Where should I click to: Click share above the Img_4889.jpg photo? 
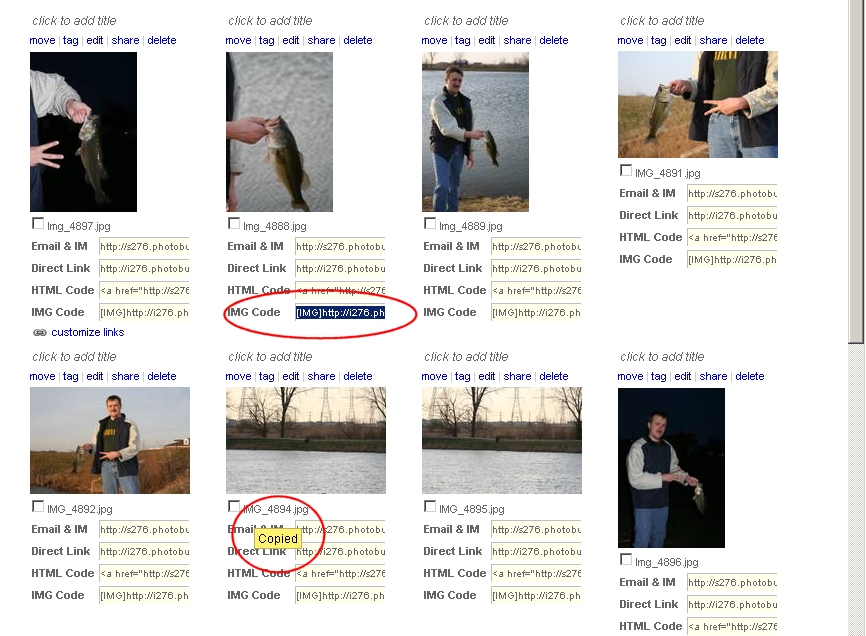(518, 40)
